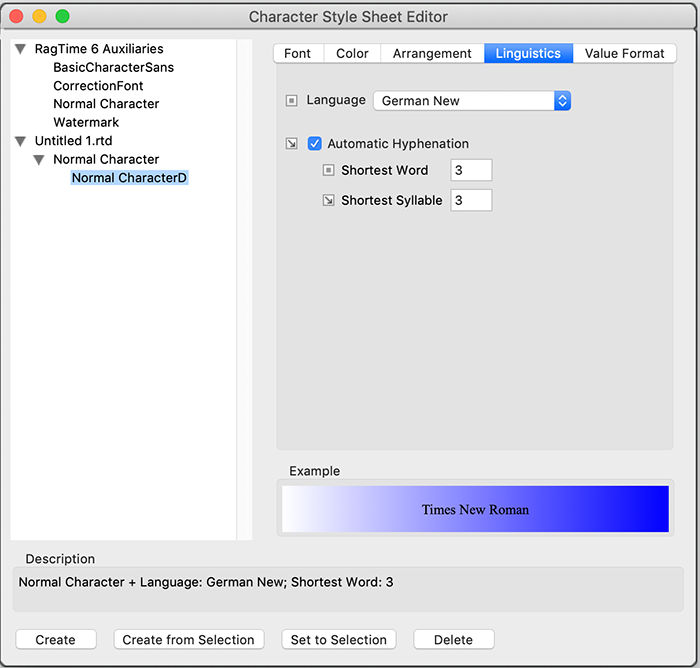The width and height of the screenshot is (700, 668).
Task: Open the Color tab
Action: [x=352, y=54]
